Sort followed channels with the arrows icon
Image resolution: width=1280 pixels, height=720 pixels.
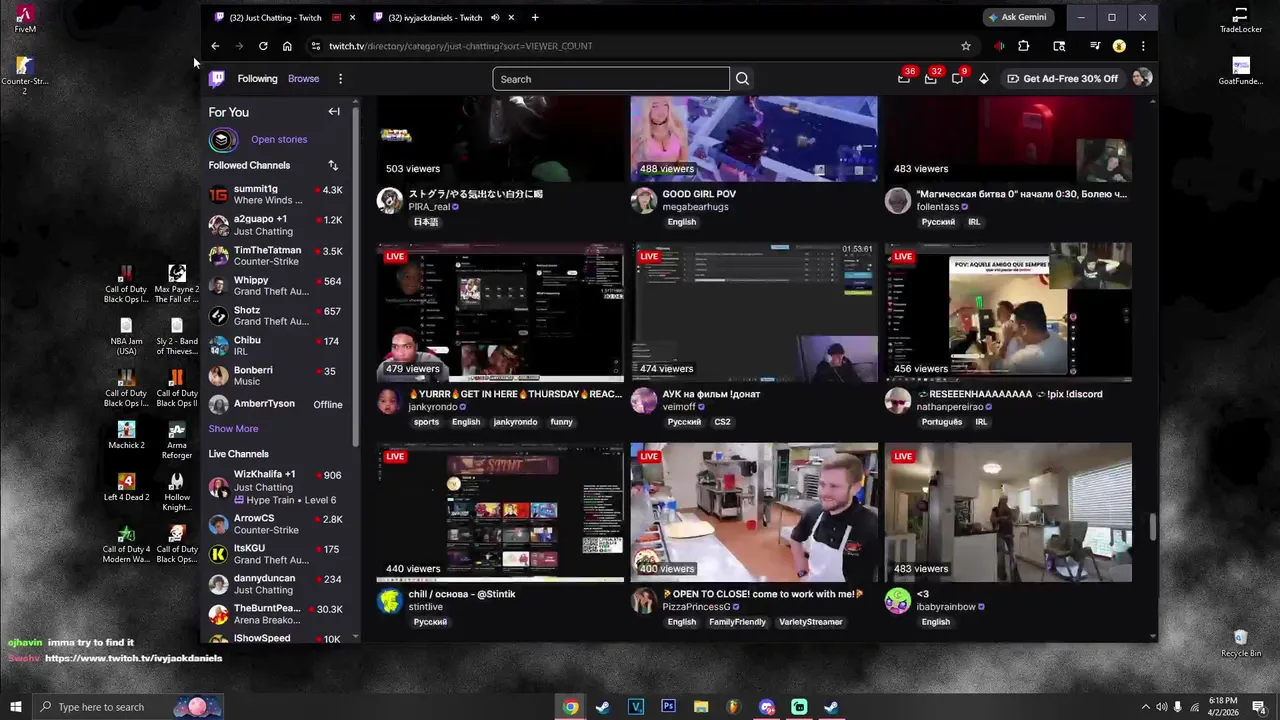333,165
